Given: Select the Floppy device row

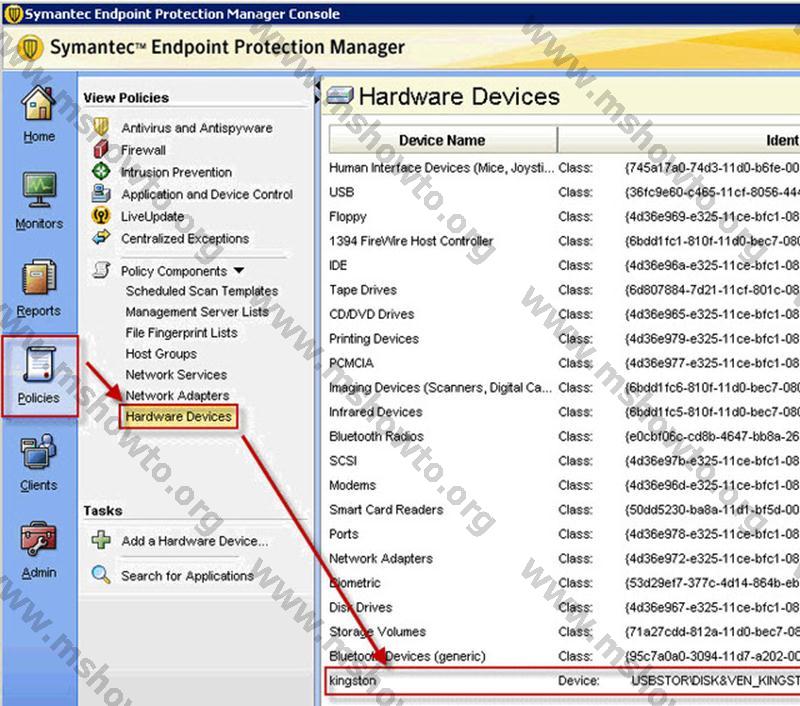Looking at the screenshot, I should [563, 217].
